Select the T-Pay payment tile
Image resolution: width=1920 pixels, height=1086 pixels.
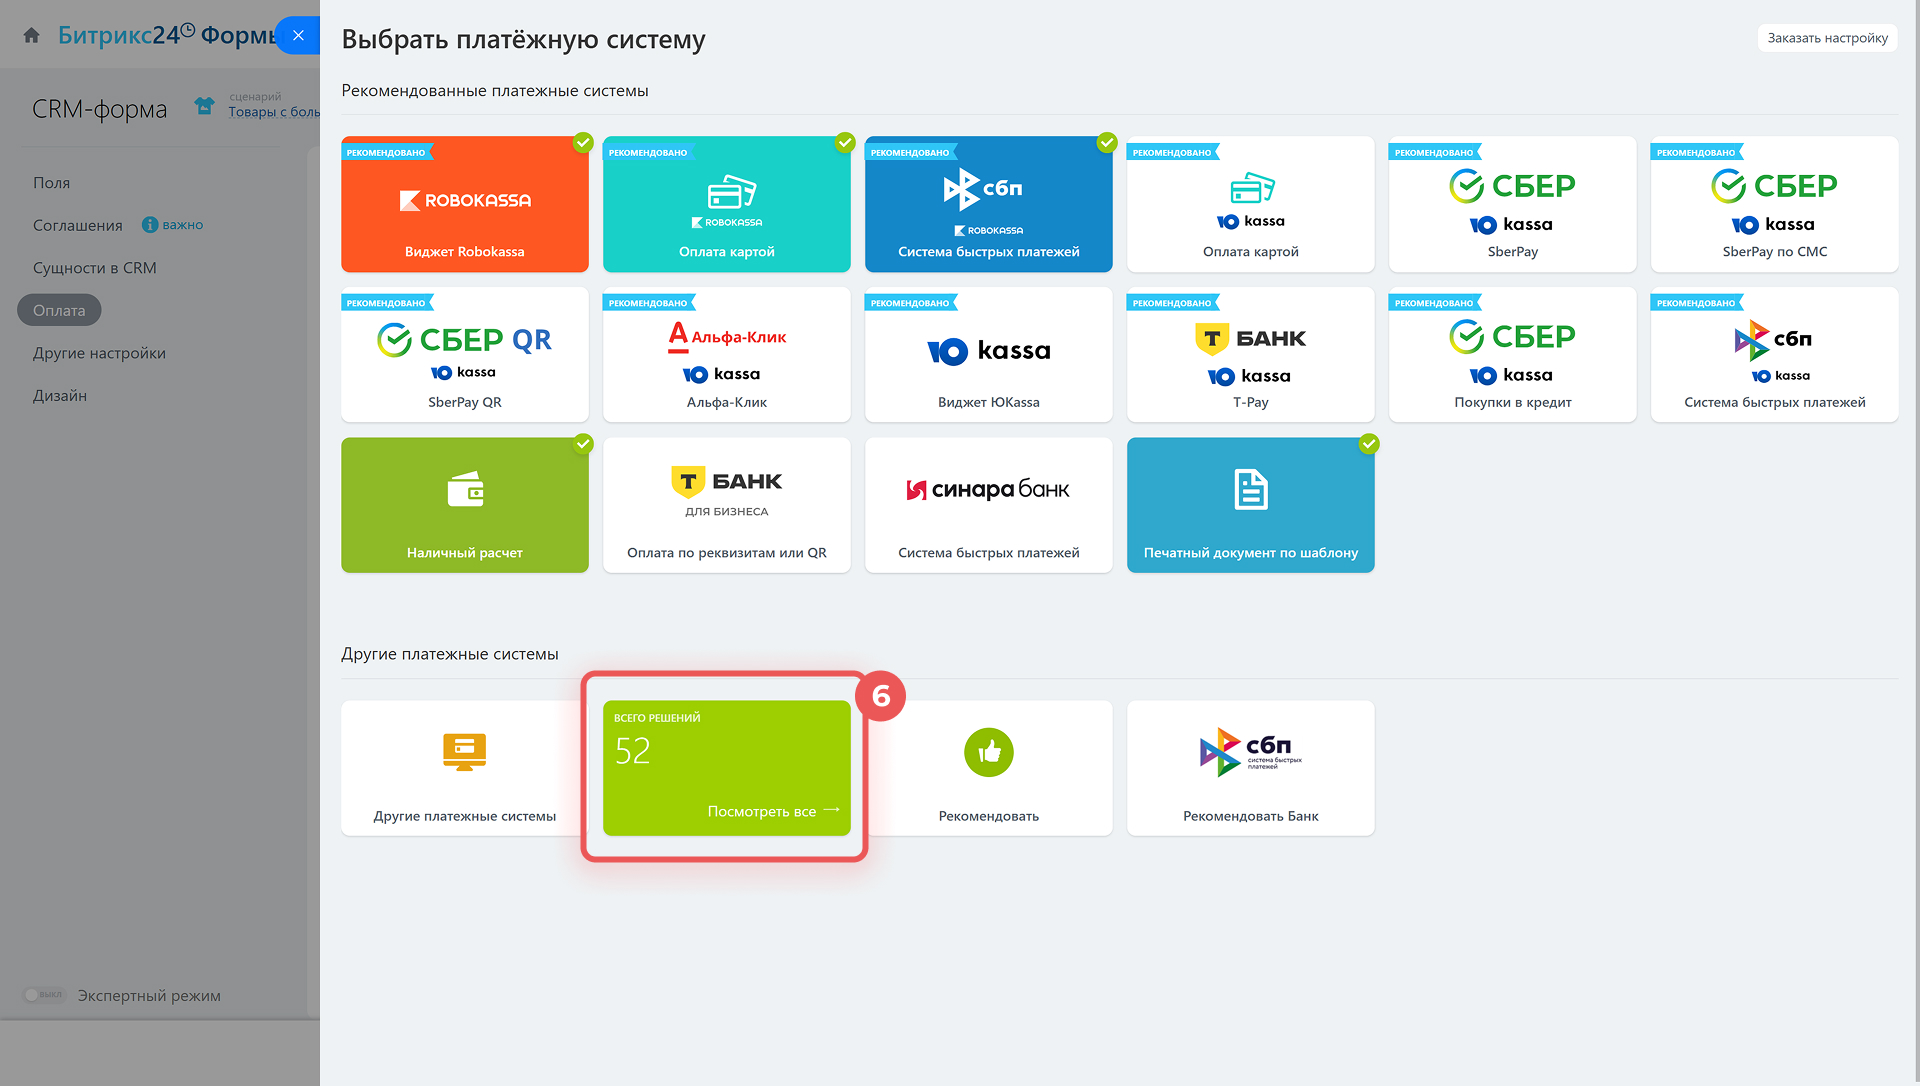point(1250,355)
